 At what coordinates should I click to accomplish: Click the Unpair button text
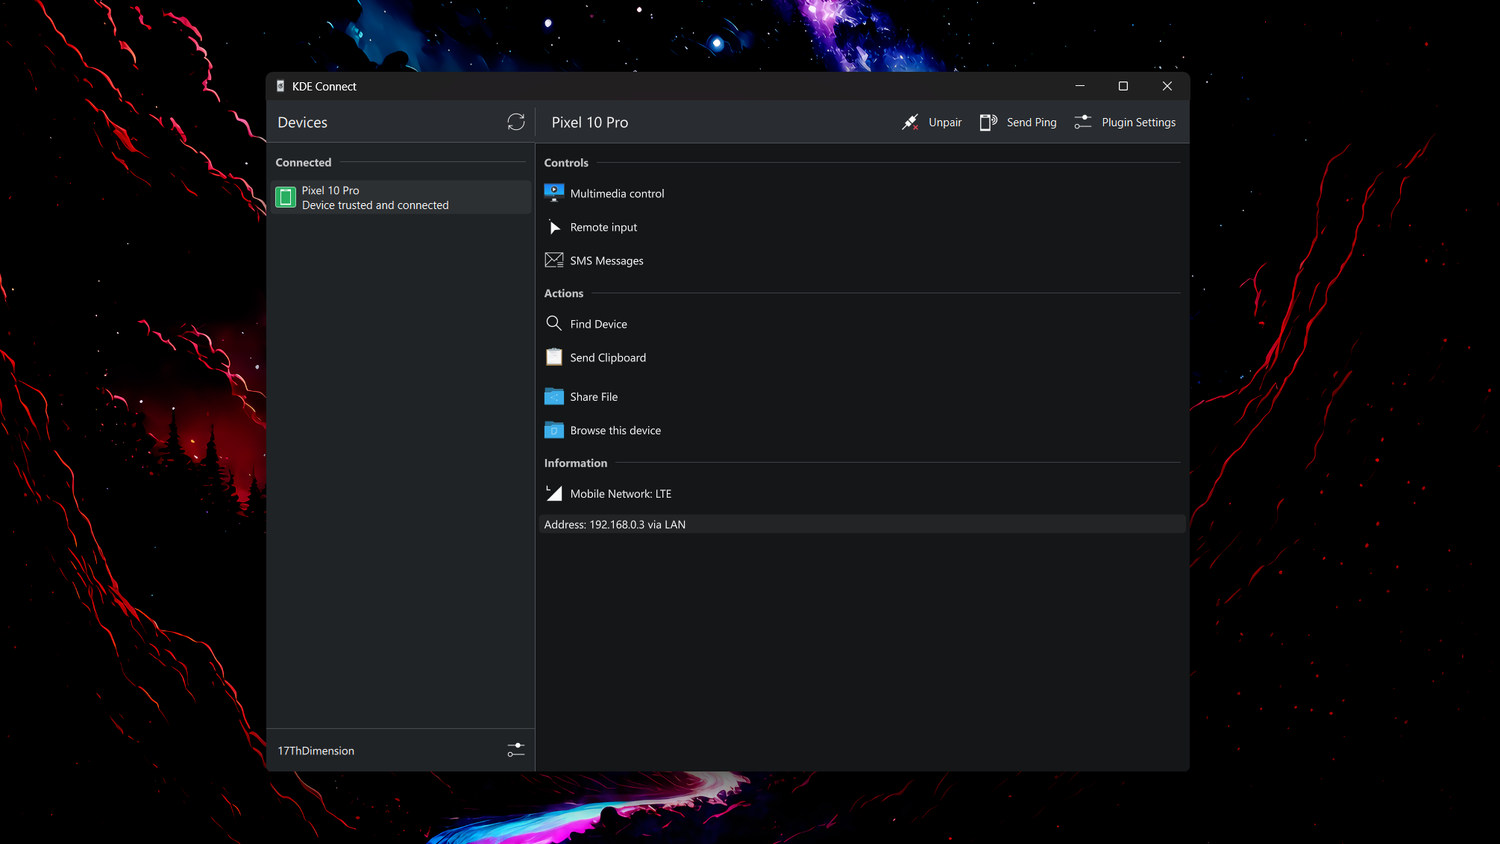pyautogui.click(x=945, y=122)
